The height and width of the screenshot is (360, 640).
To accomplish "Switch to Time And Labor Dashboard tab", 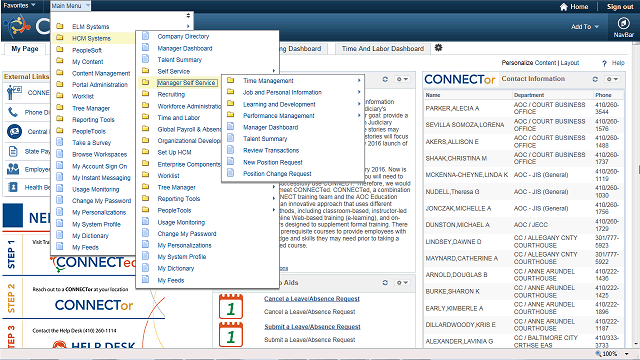I will (x=383, y=49).
